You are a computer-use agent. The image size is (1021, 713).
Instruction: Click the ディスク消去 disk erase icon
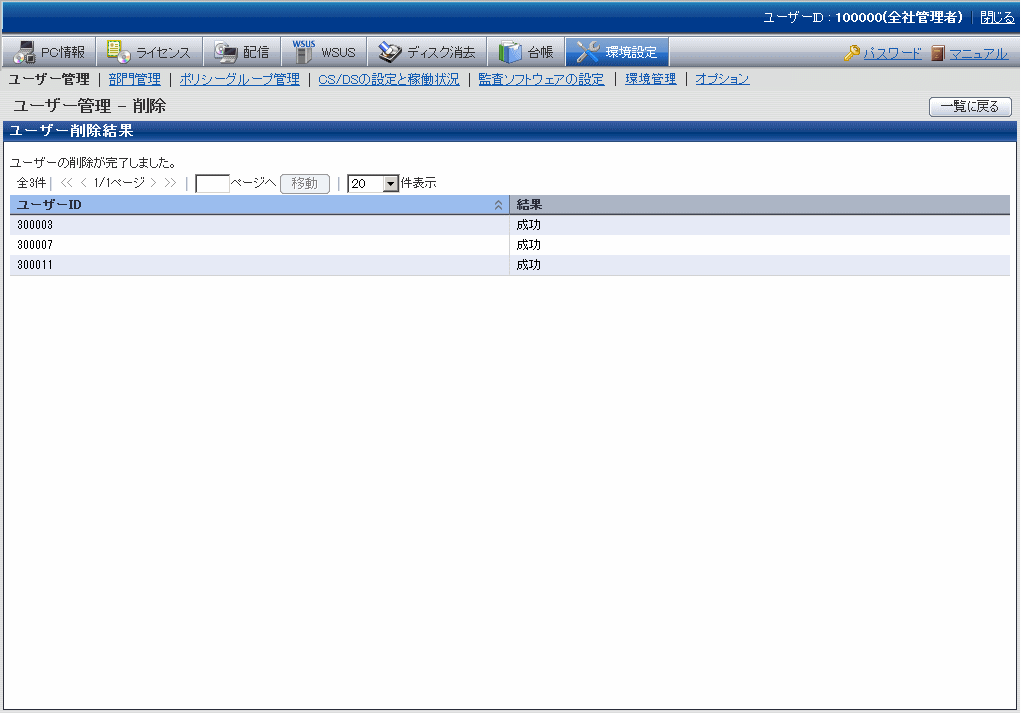pos(389,52)
